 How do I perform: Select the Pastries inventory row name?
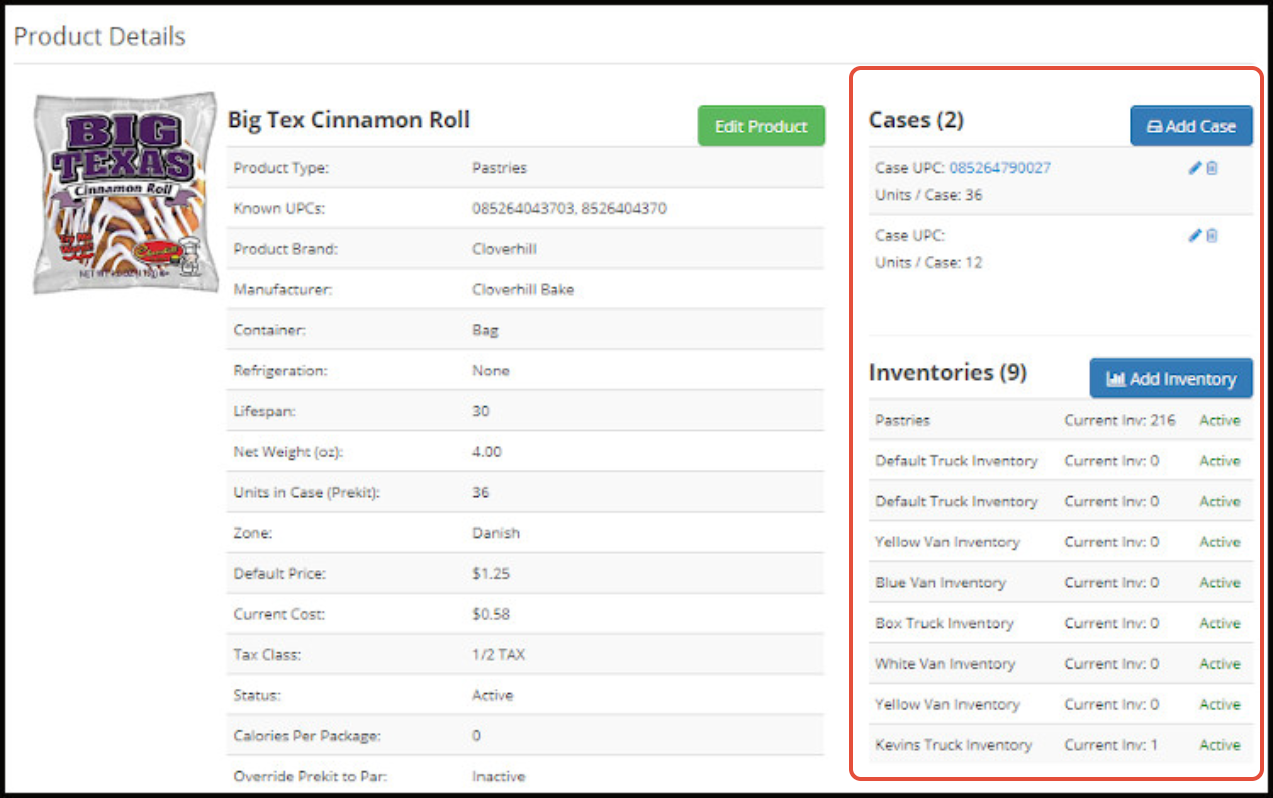[902, 420]
